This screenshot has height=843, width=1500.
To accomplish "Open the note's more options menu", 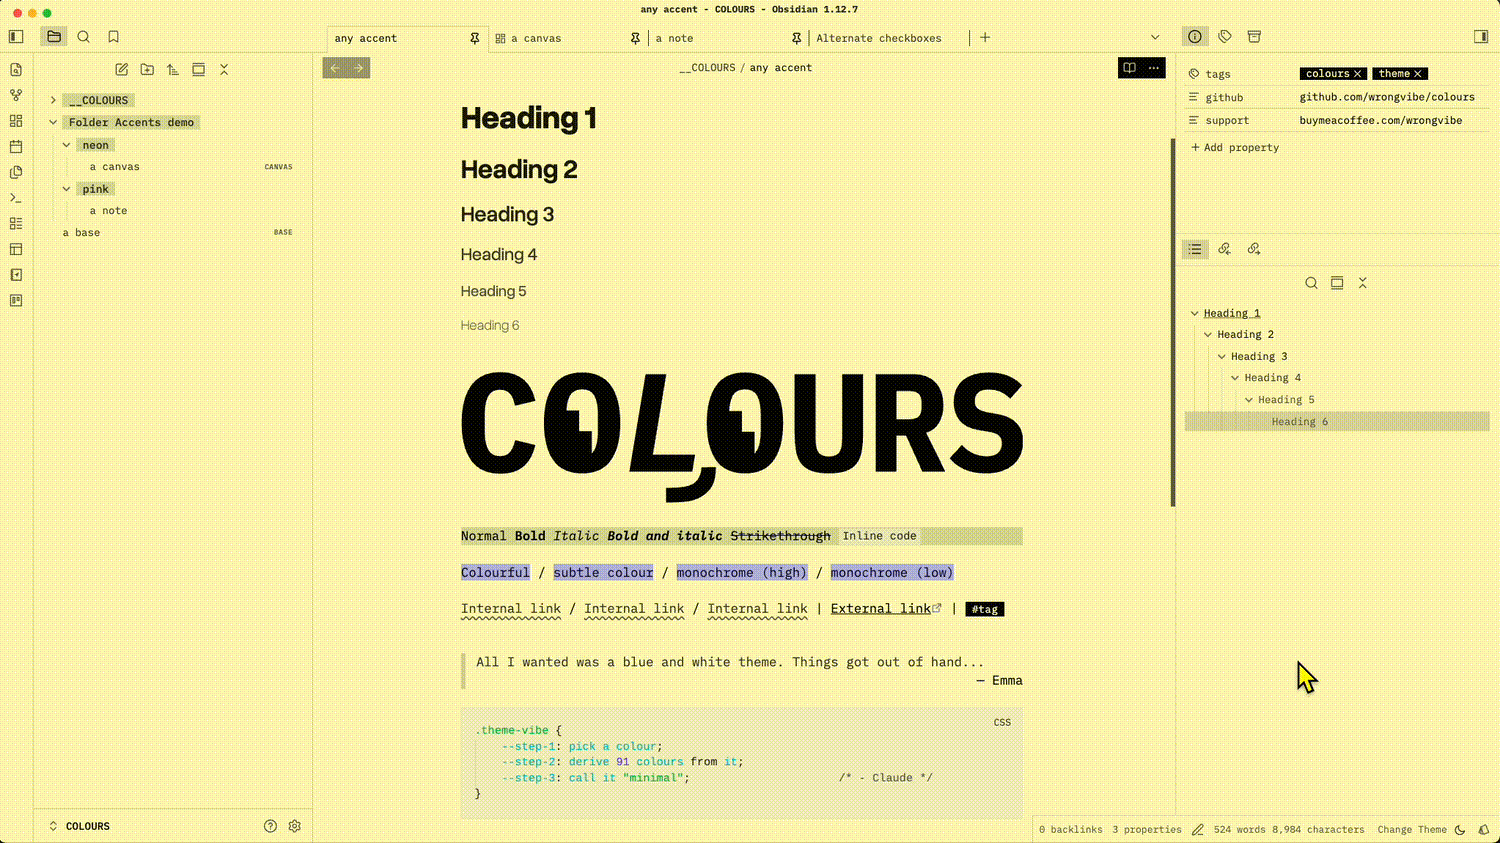I will [x=1154, y=68].
